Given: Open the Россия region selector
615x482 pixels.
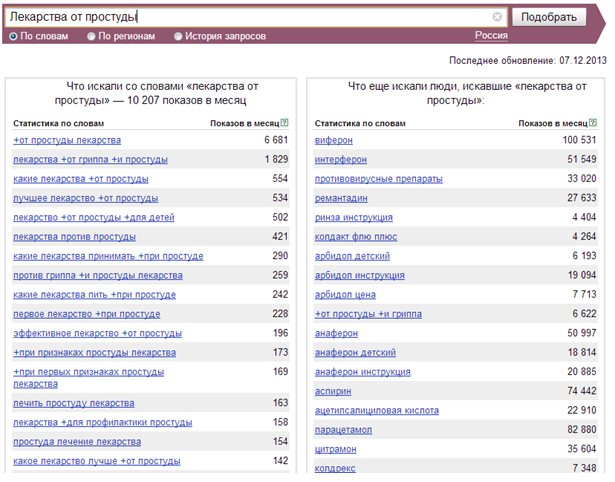Looking at the screenshot, I should [x=491, y=36].
